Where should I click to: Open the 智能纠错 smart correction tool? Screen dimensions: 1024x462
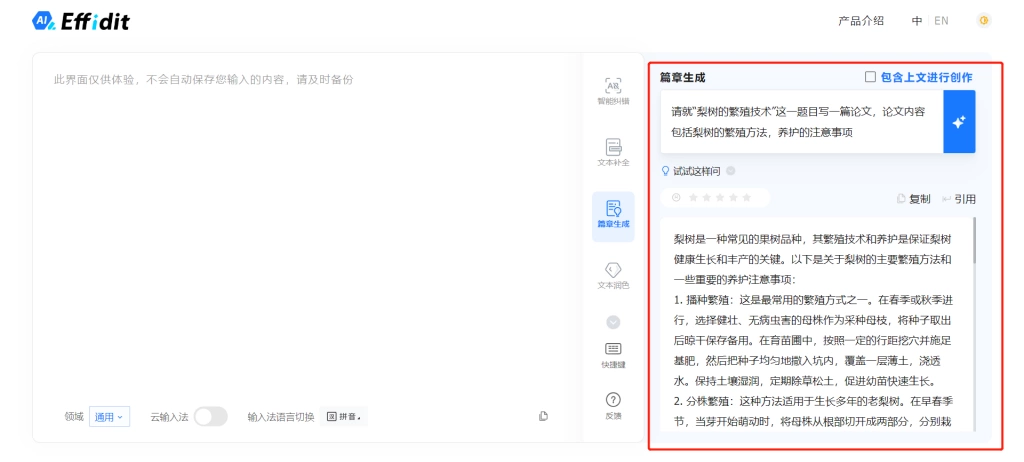(613, 92)
